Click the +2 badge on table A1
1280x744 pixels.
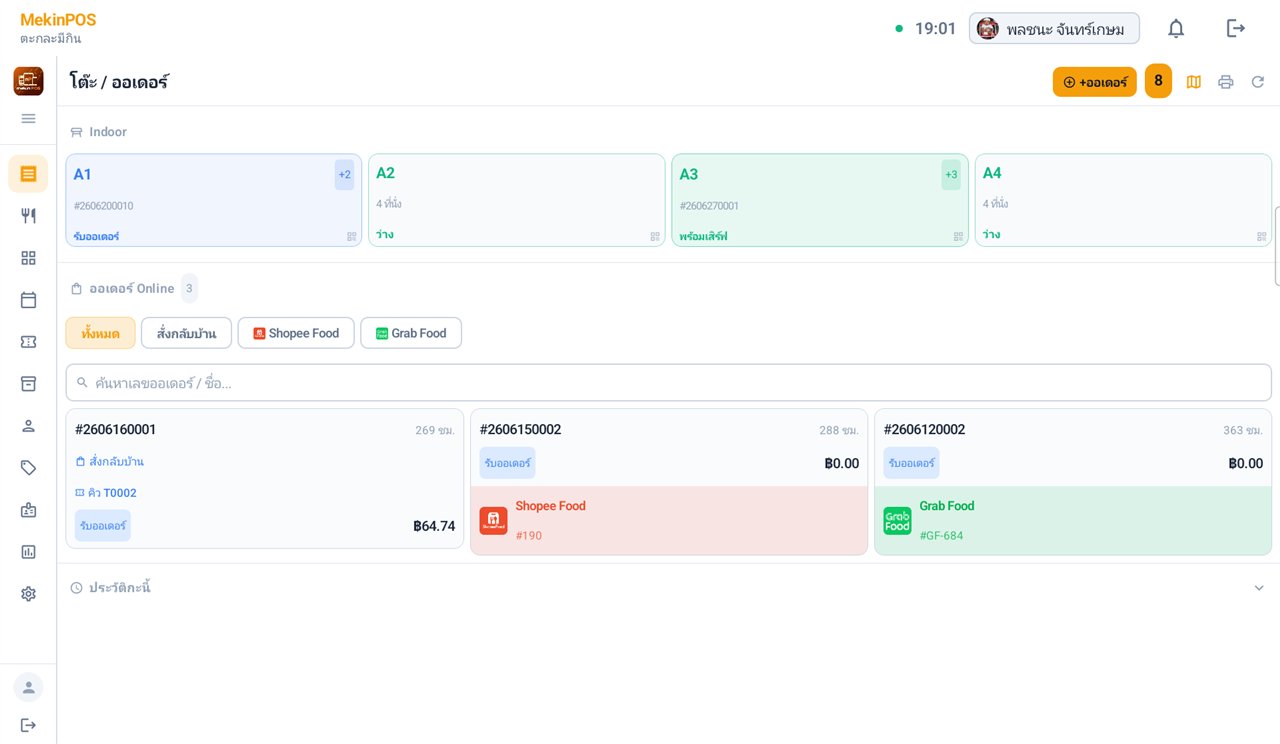[344, 175]
